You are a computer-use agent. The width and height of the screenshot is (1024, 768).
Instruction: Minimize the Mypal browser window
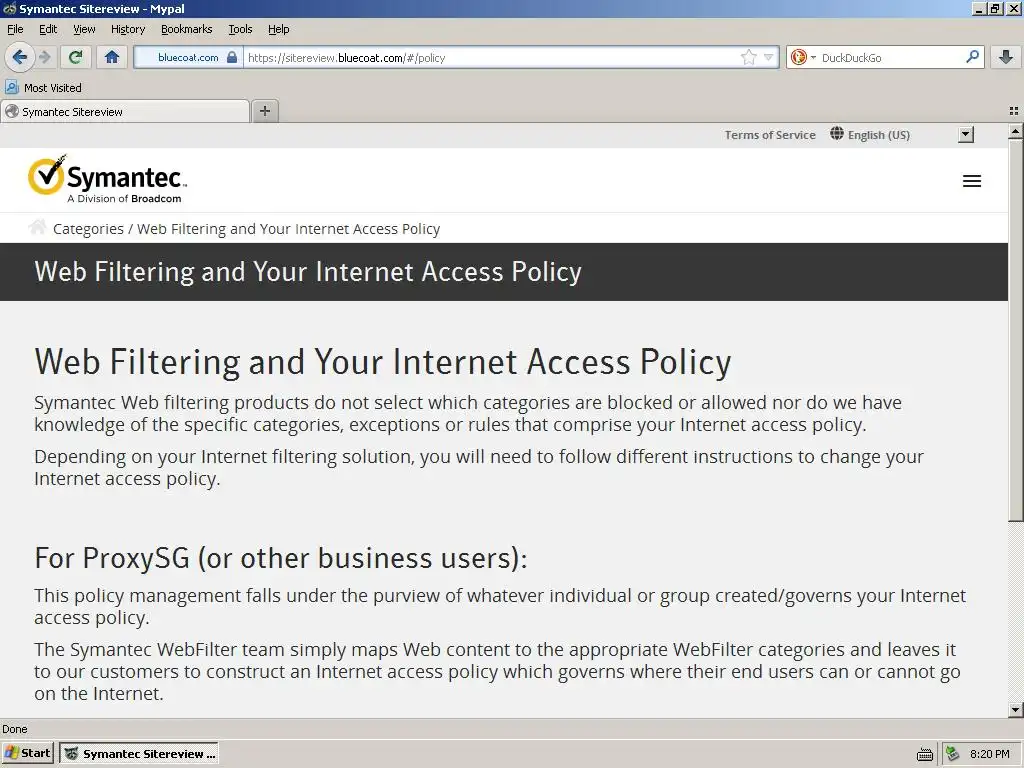click(x=979, y=8)
